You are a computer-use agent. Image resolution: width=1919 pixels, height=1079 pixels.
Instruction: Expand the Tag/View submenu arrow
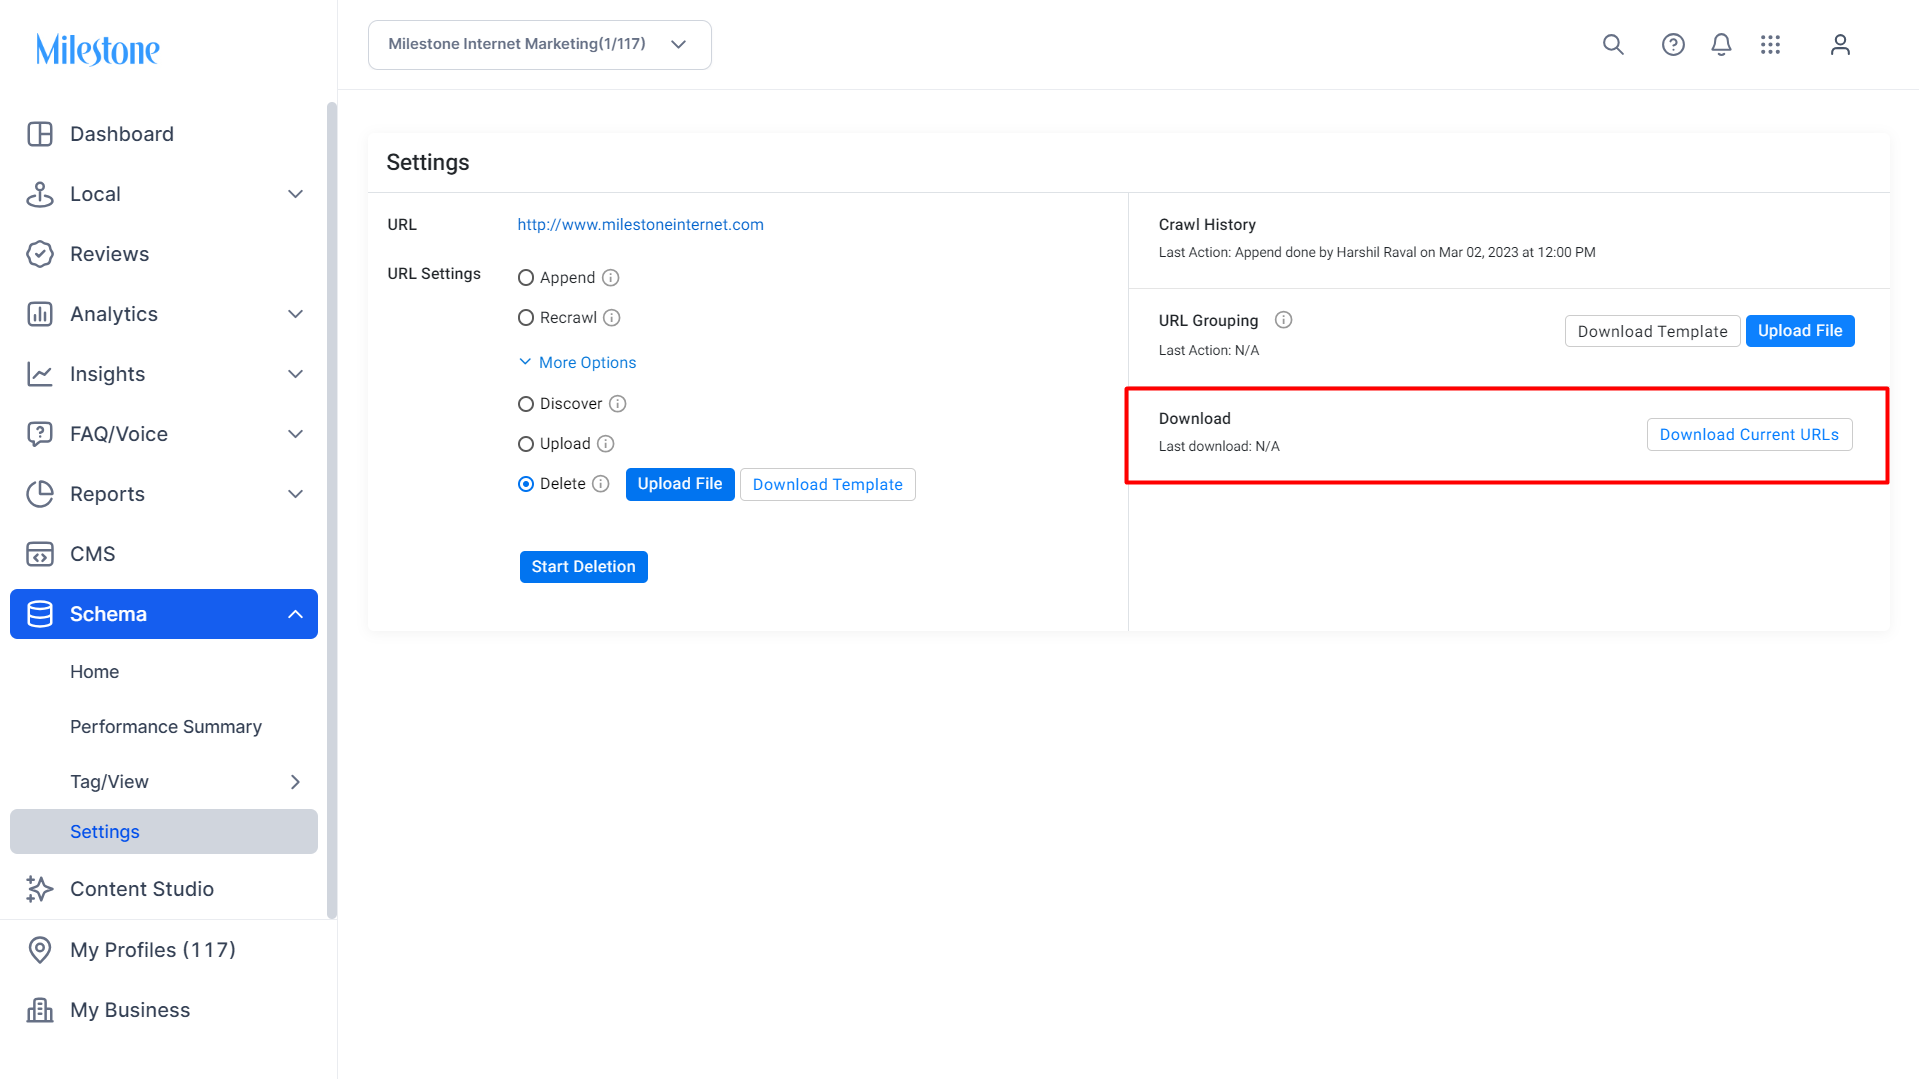point(295,782)
